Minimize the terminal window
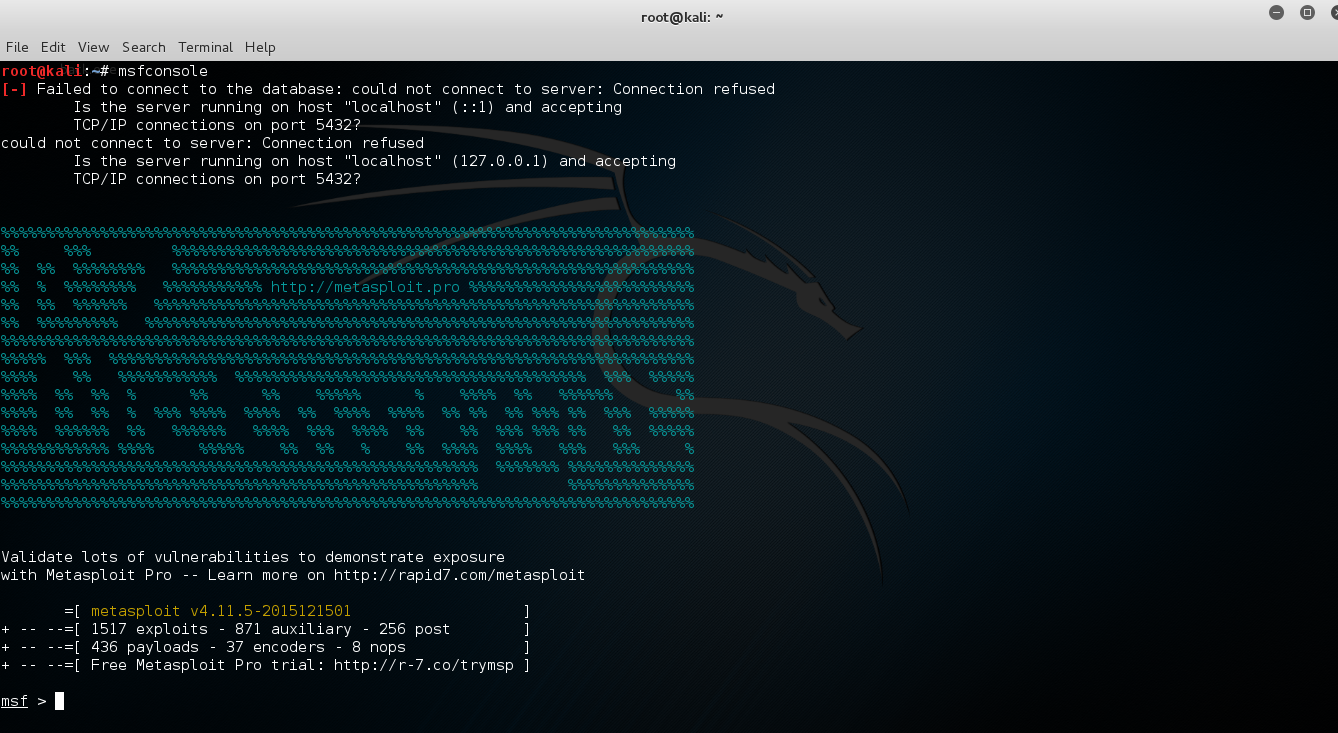Viewport: 1338px width, 733px height. (1277, 12)
